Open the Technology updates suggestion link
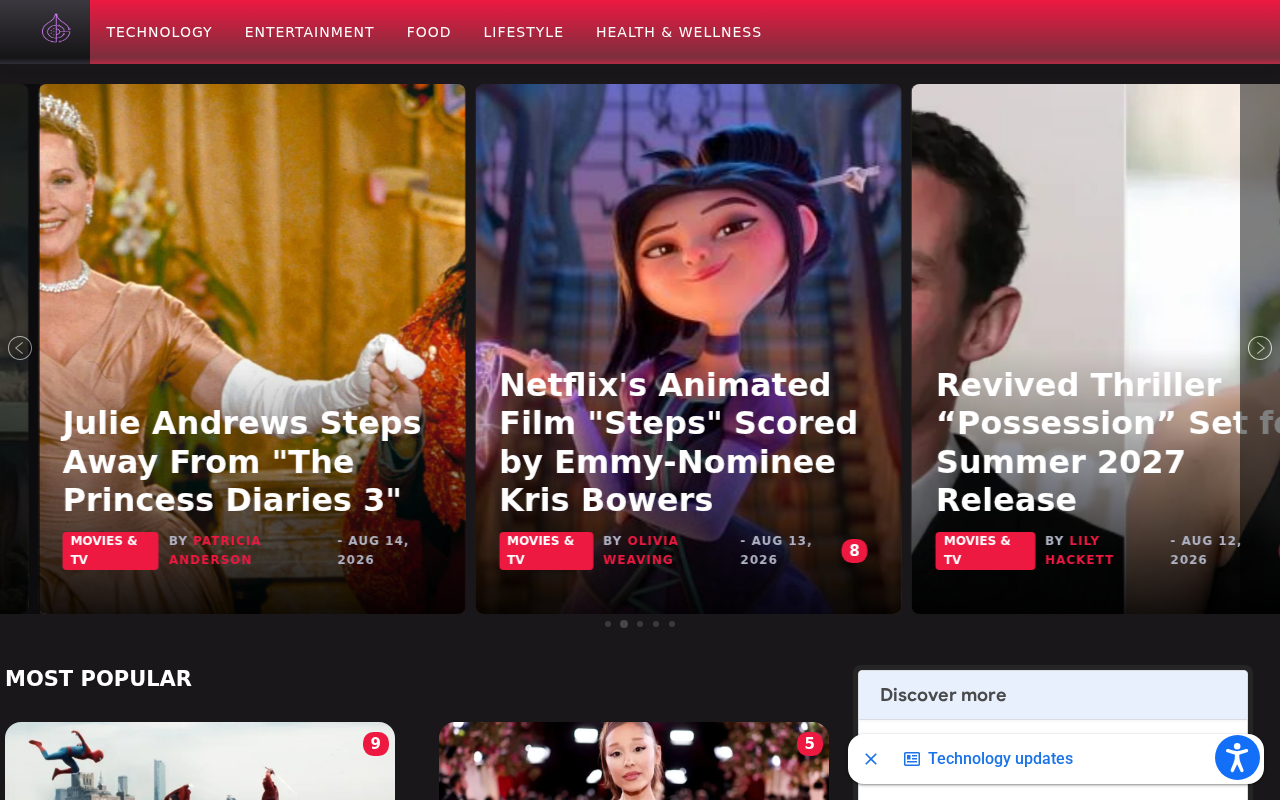This screenshot has height=800, width=1280. (x=1000, y=759)
